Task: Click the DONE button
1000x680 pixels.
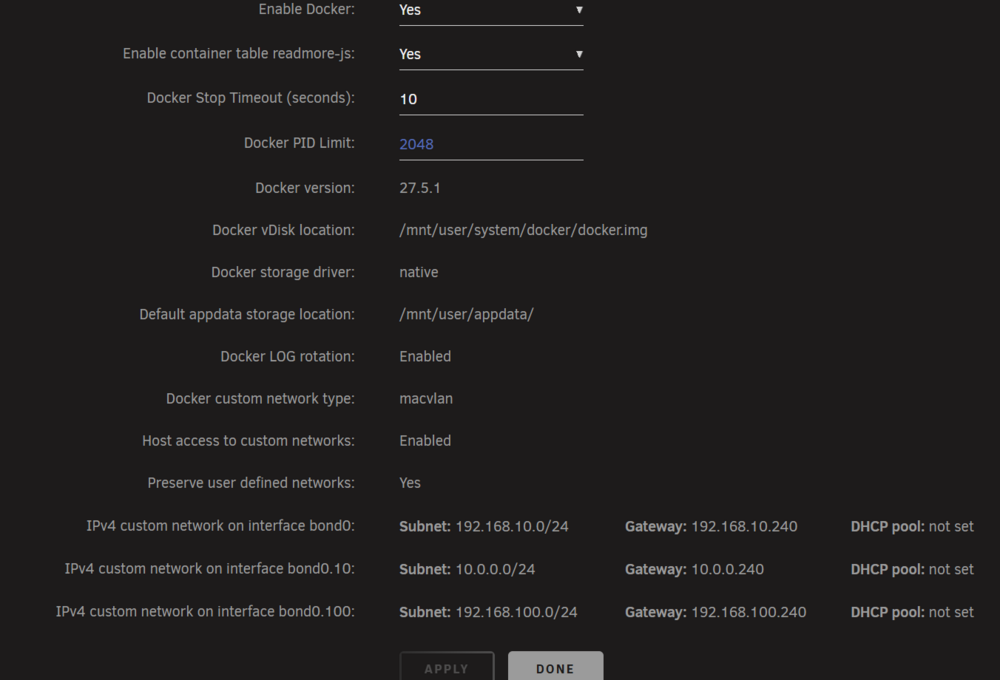Action: (555, 667)
